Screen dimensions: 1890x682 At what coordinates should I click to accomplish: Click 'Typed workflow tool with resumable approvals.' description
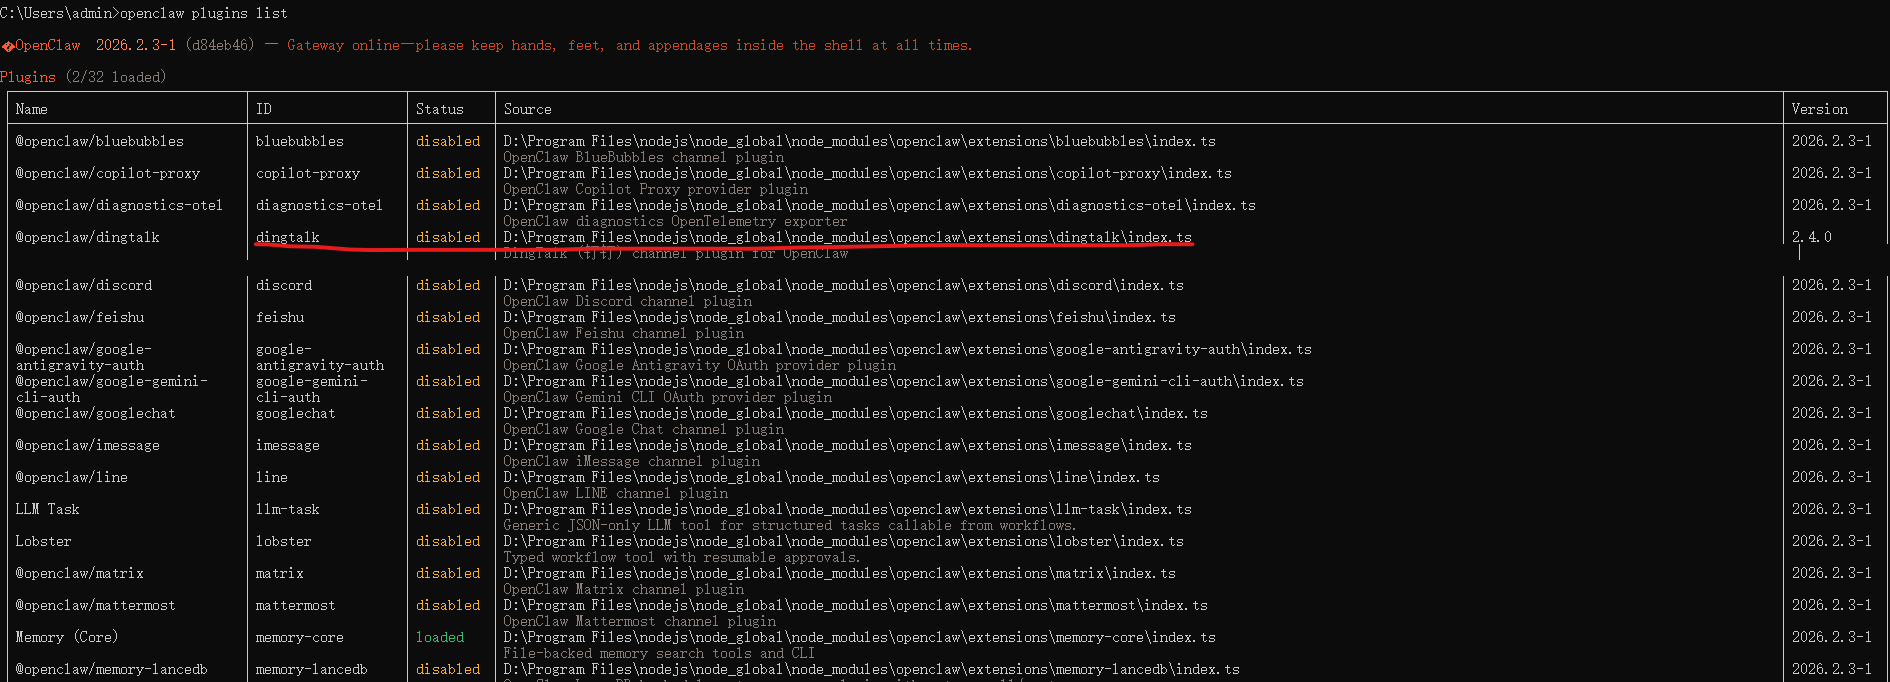[682, 557]
